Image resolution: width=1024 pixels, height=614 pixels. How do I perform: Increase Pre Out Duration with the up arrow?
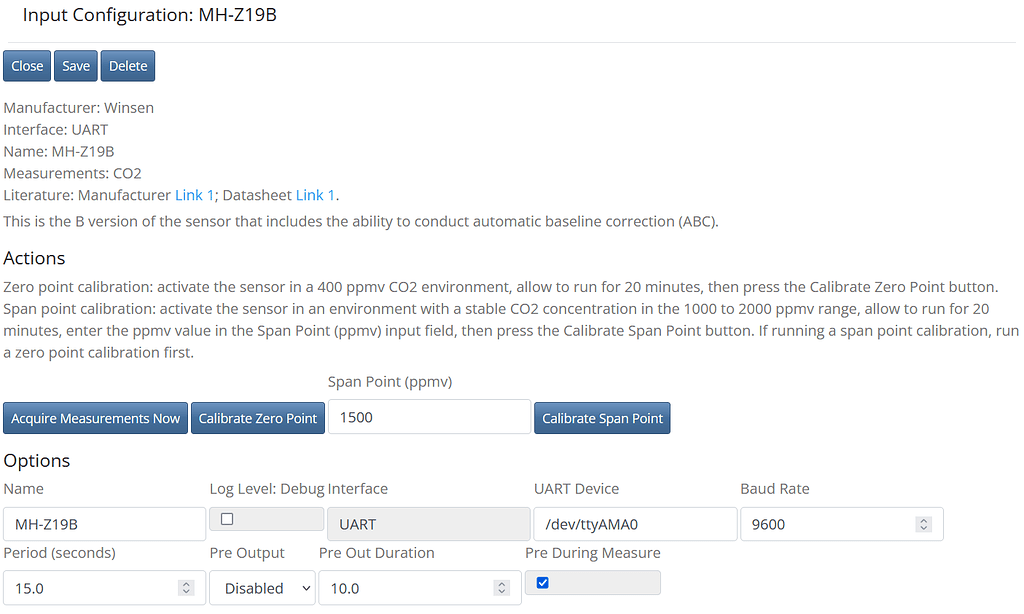coord(502,584)
